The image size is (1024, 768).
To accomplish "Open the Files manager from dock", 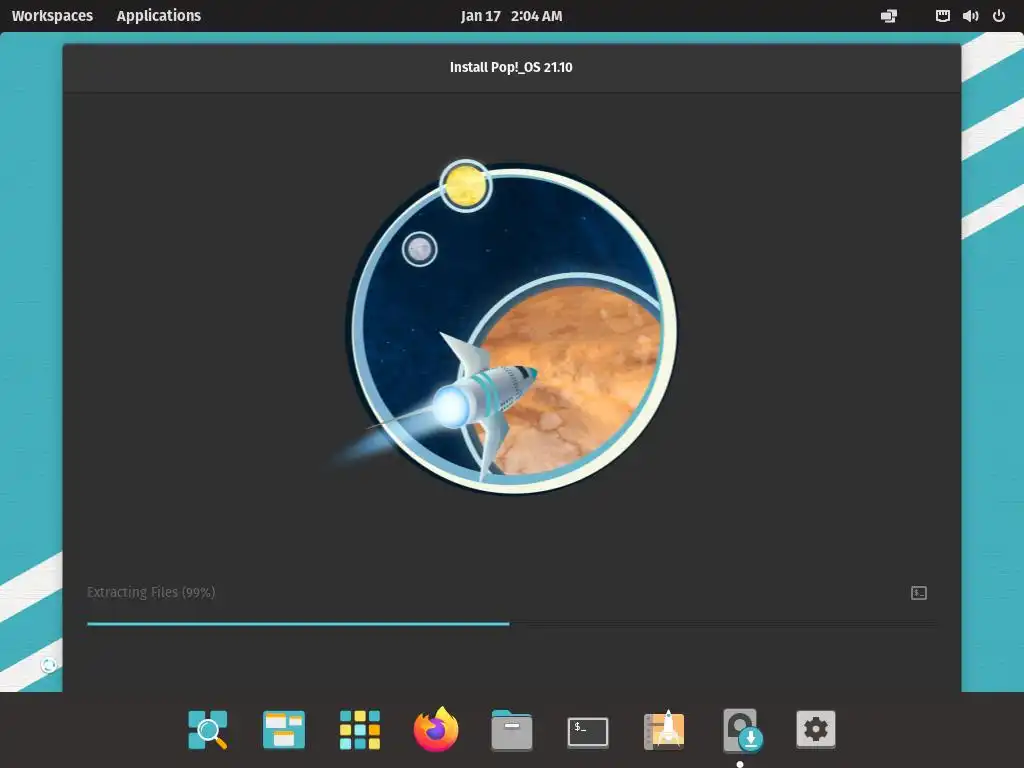I will [512, 729].
